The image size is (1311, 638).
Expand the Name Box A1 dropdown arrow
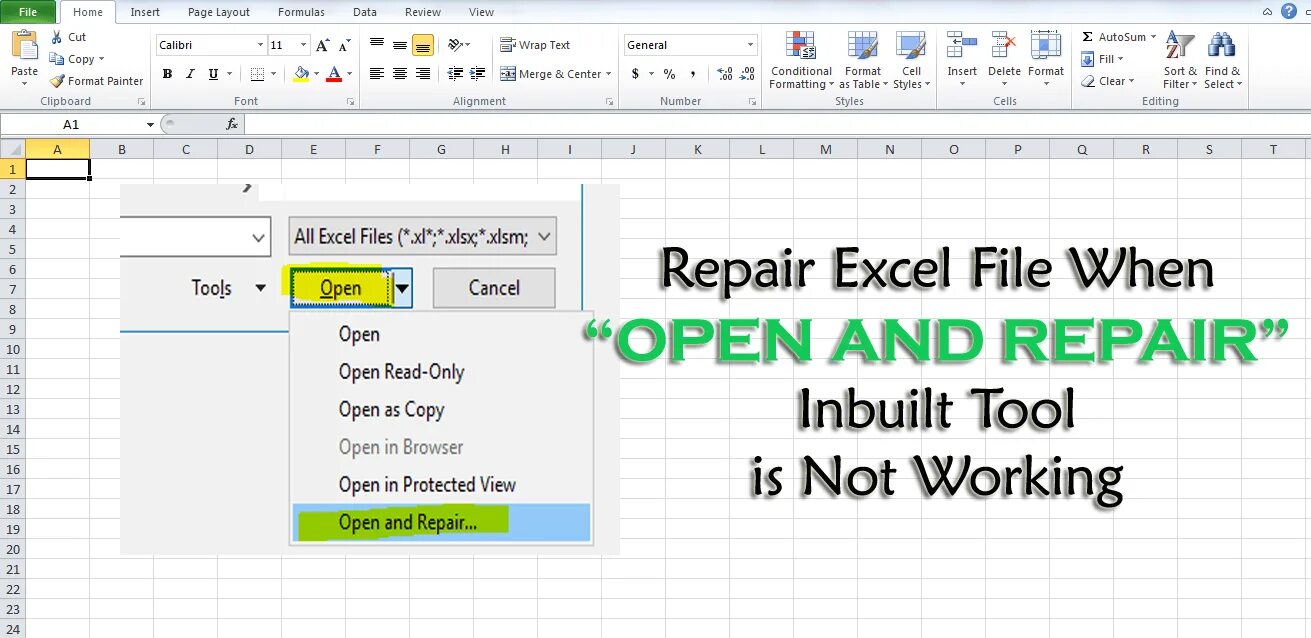[x=150, y=125]
